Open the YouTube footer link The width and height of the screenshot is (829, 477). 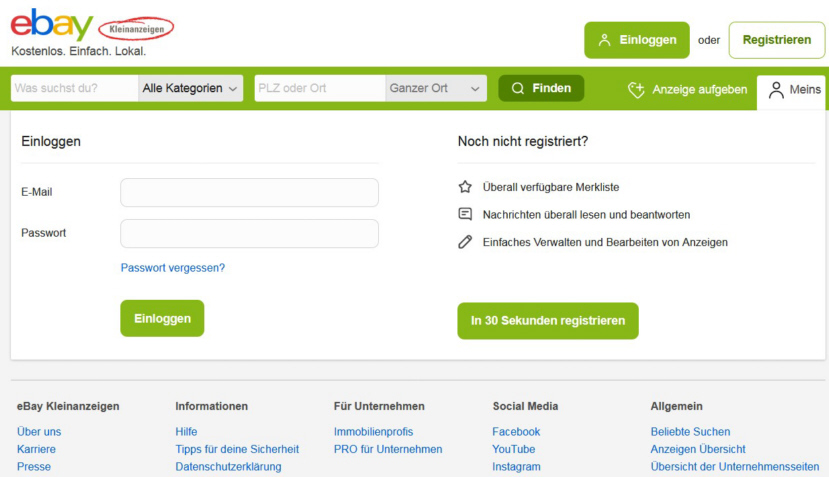point(513,449)
